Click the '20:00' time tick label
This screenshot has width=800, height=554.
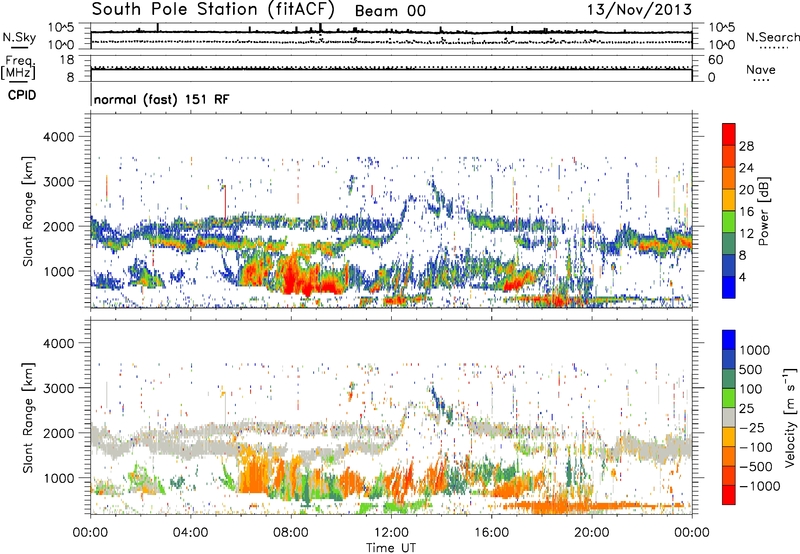point(591,533)
